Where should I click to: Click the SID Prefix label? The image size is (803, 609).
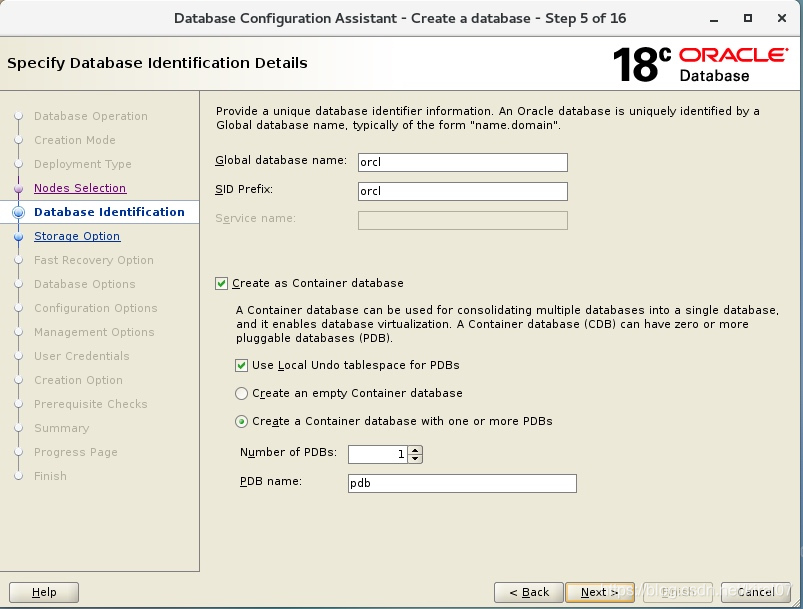(244, 190)
